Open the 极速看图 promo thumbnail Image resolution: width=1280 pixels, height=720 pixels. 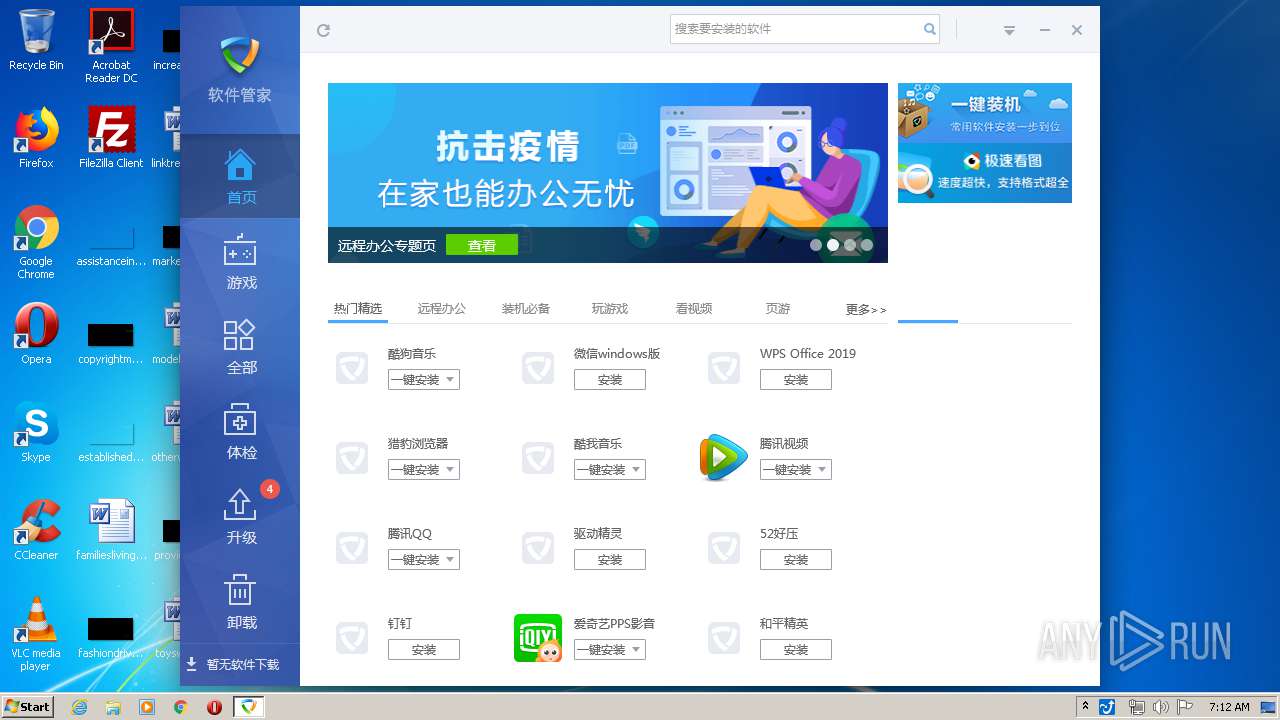click(x=985, y=173)
